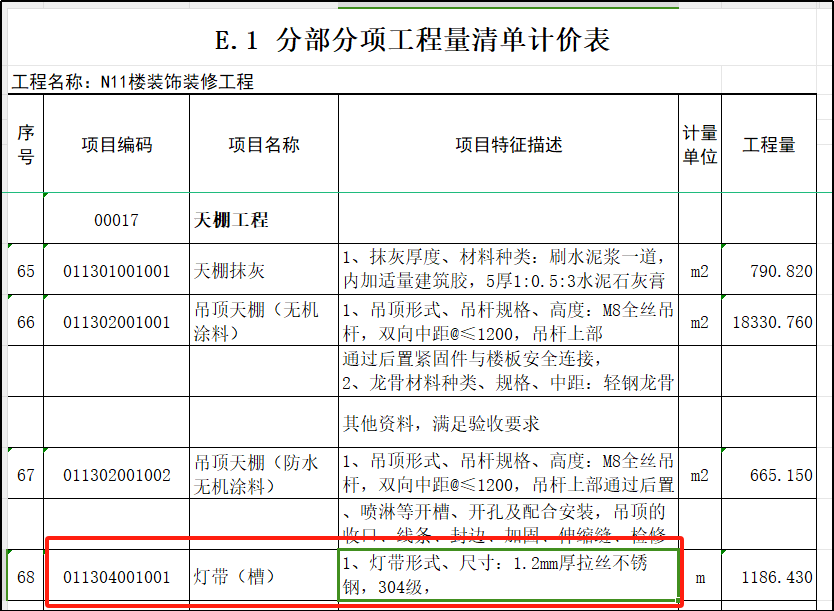Click quantity value 665.150
This screenshot has height=611, width=834.
(767, 474)
